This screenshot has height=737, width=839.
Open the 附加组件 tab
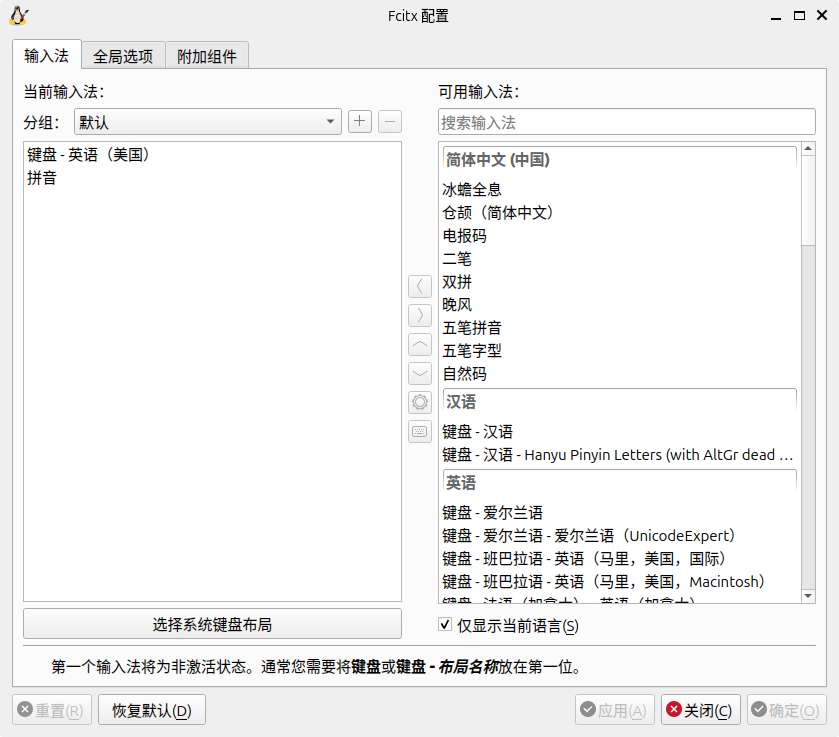[x=207, y=56]
